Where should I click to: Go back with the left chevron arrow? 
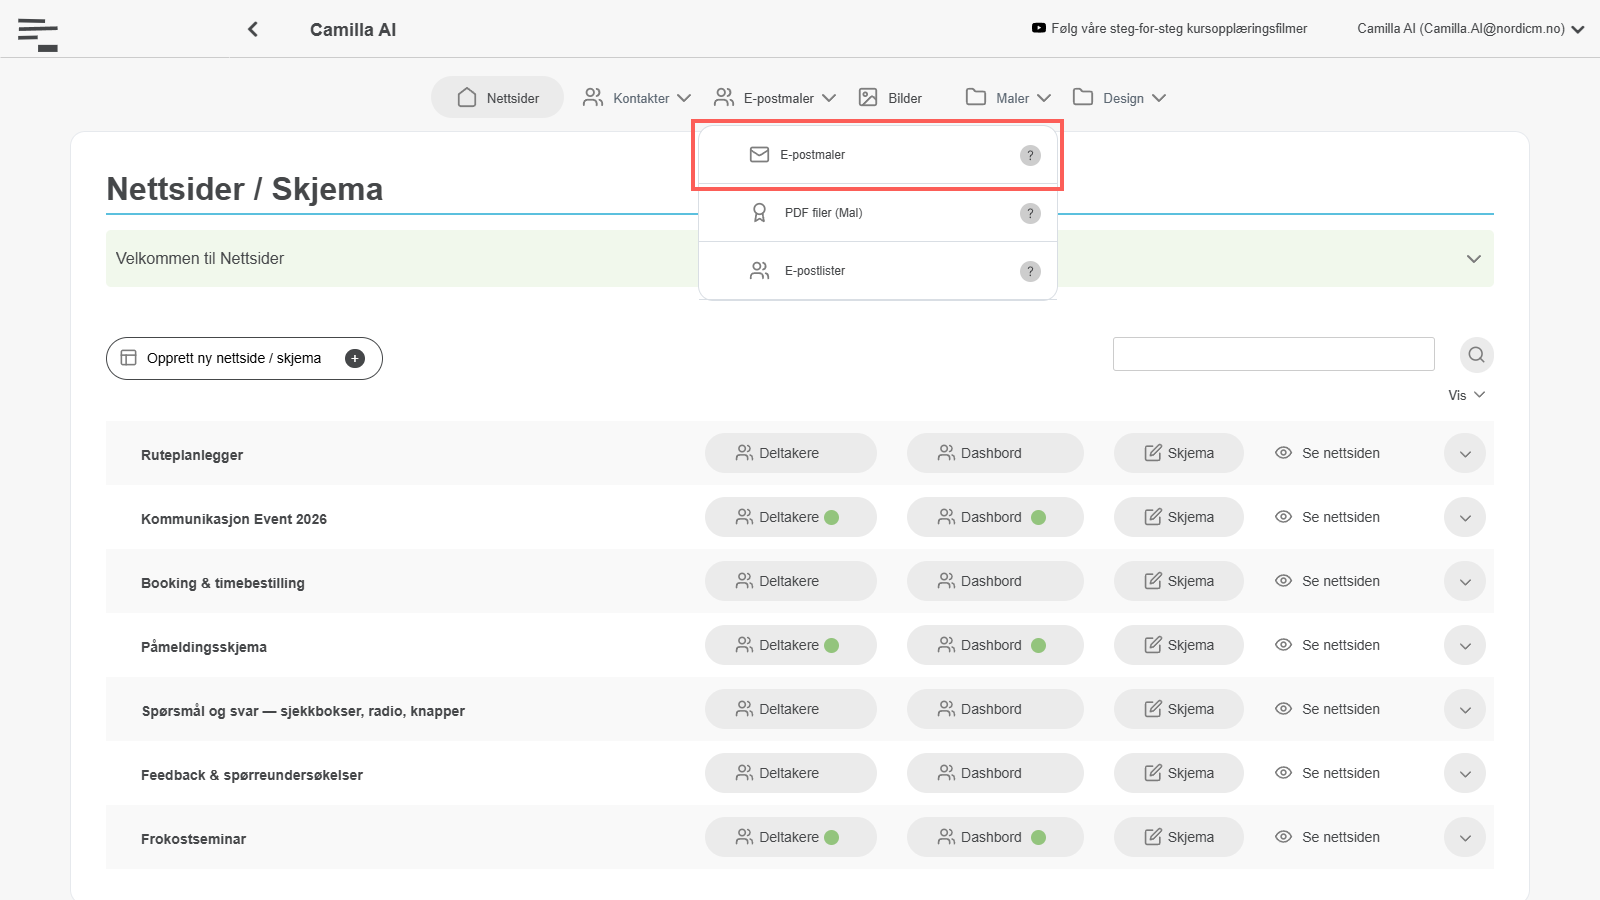click(x=253, y=29)
